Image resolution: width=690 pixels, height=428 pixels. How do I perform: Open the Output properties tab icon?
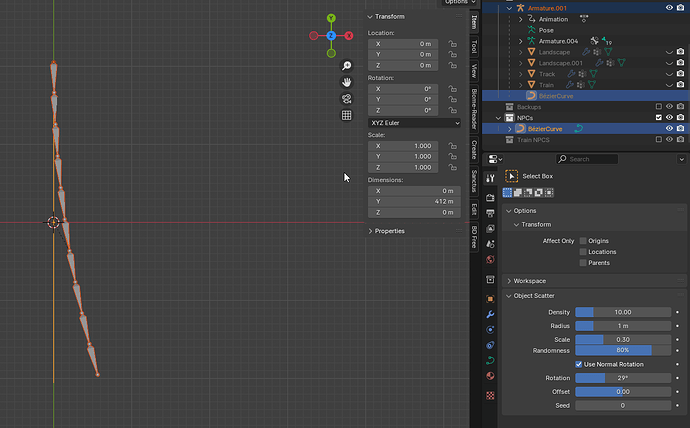[490, 213]
